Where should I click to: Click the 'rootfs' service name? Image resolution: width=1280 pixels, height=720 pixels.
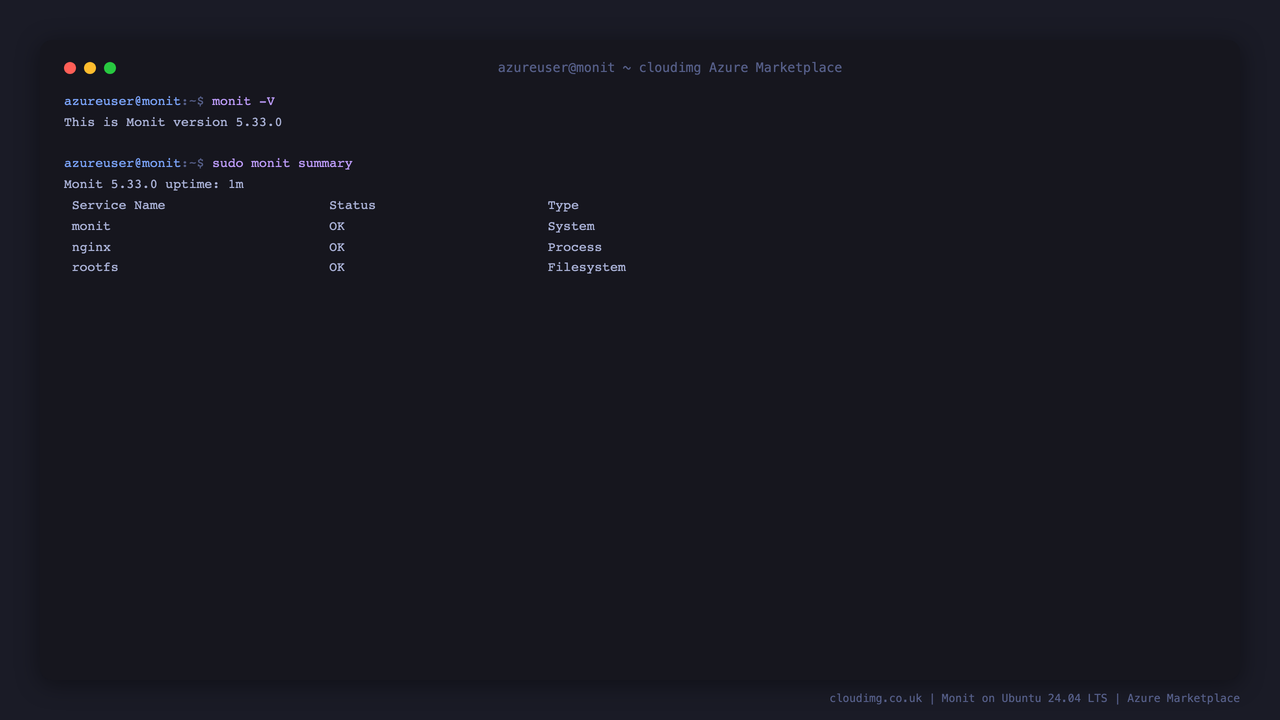(x=95, y=268)
